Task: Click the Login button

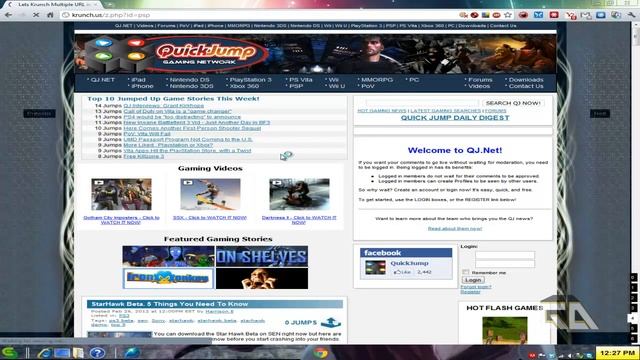Action: (473, 280)
